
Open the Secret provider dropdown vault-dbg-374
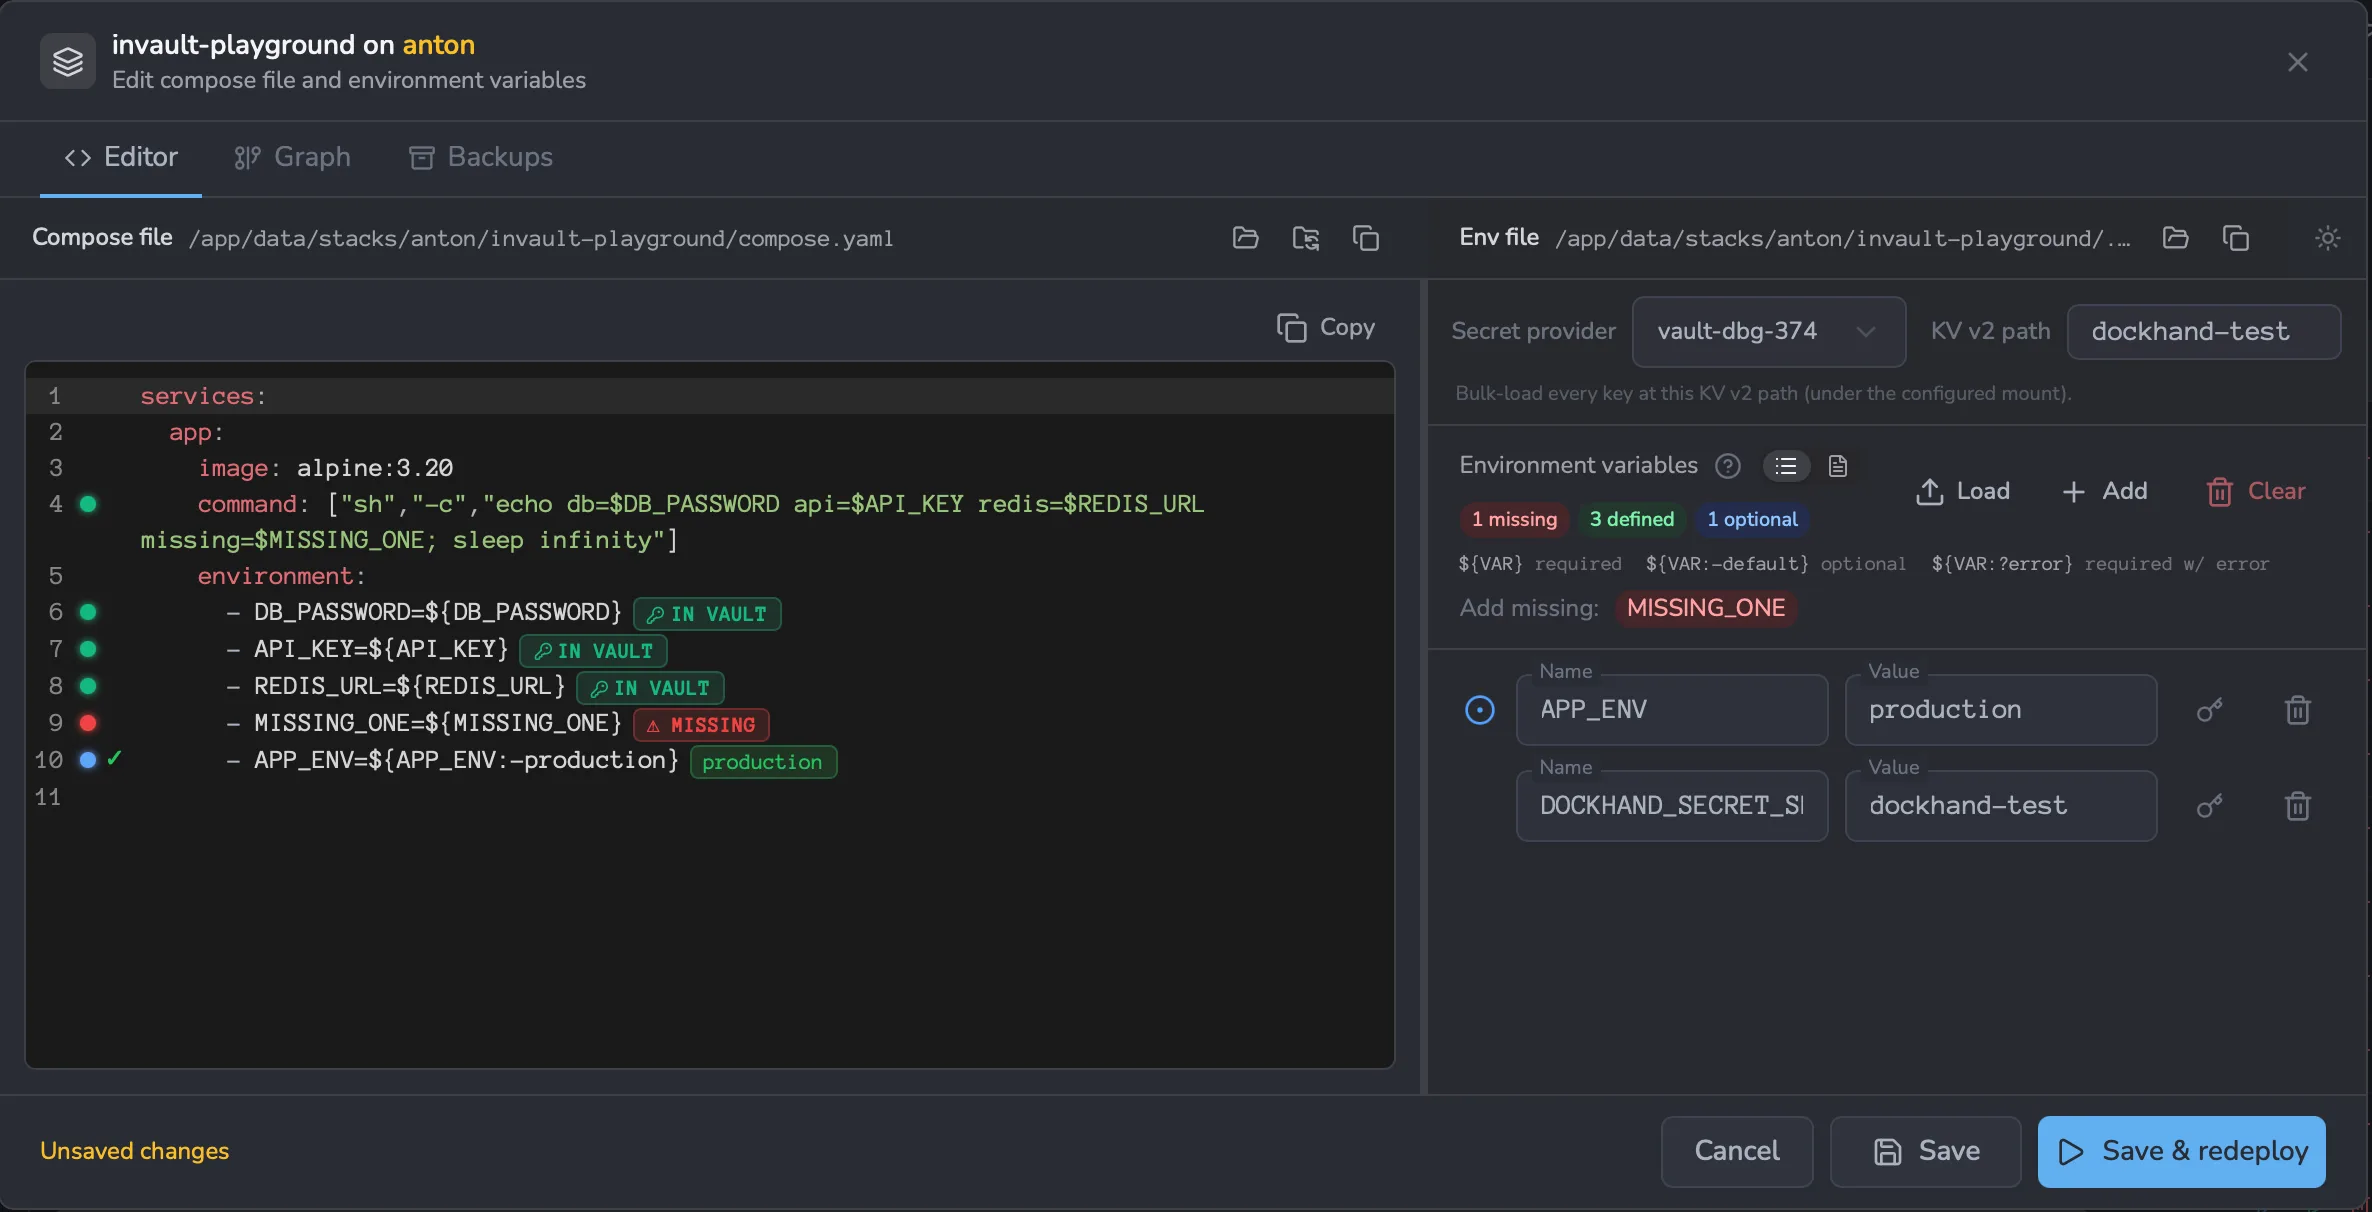(x=1768, y=331)
